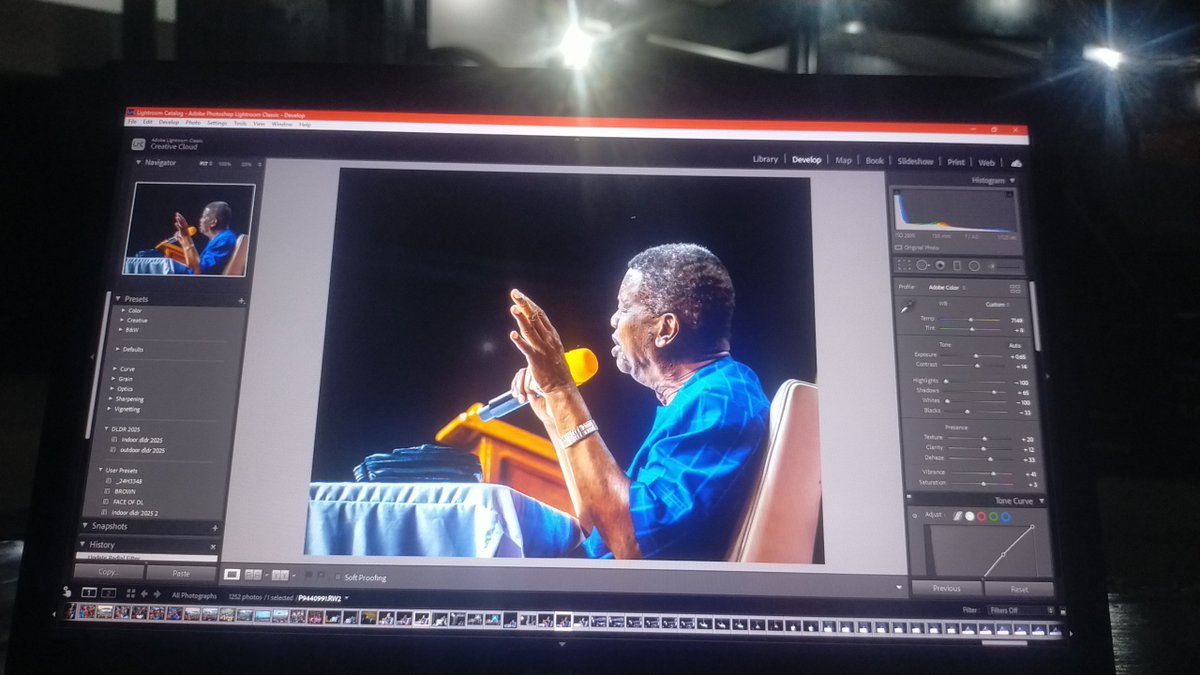
Task: Click the Dehaze slider
Action: tap(980, 459)
